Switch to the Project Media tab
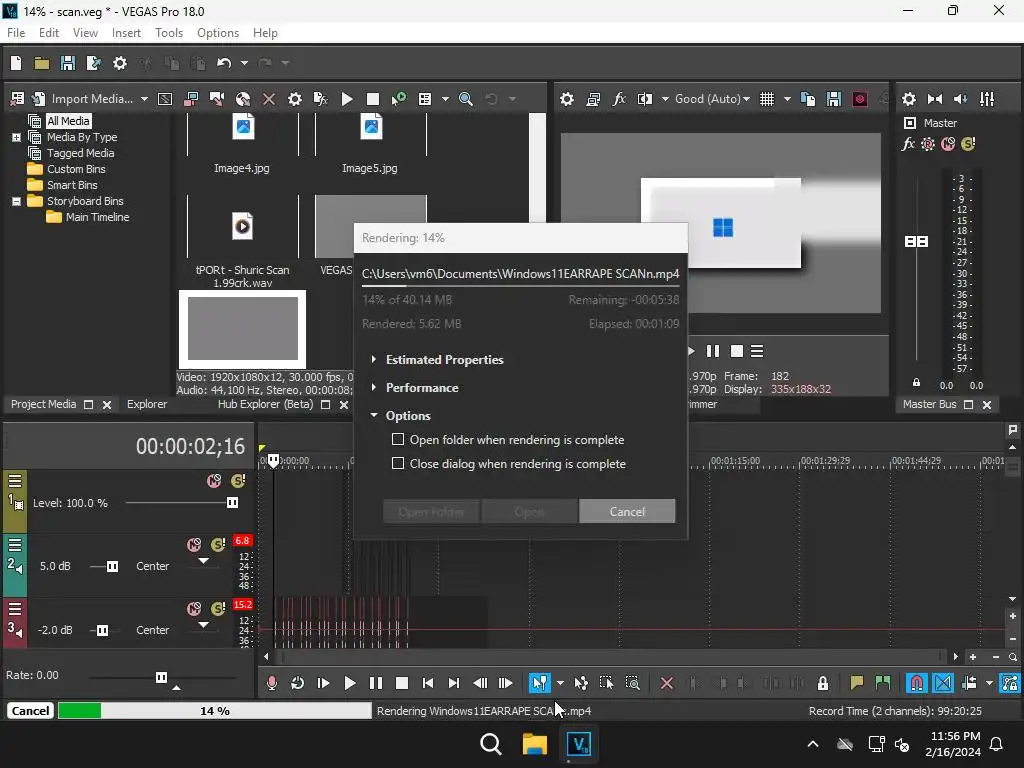1024x768 pixels. click(x=43, y=404)
